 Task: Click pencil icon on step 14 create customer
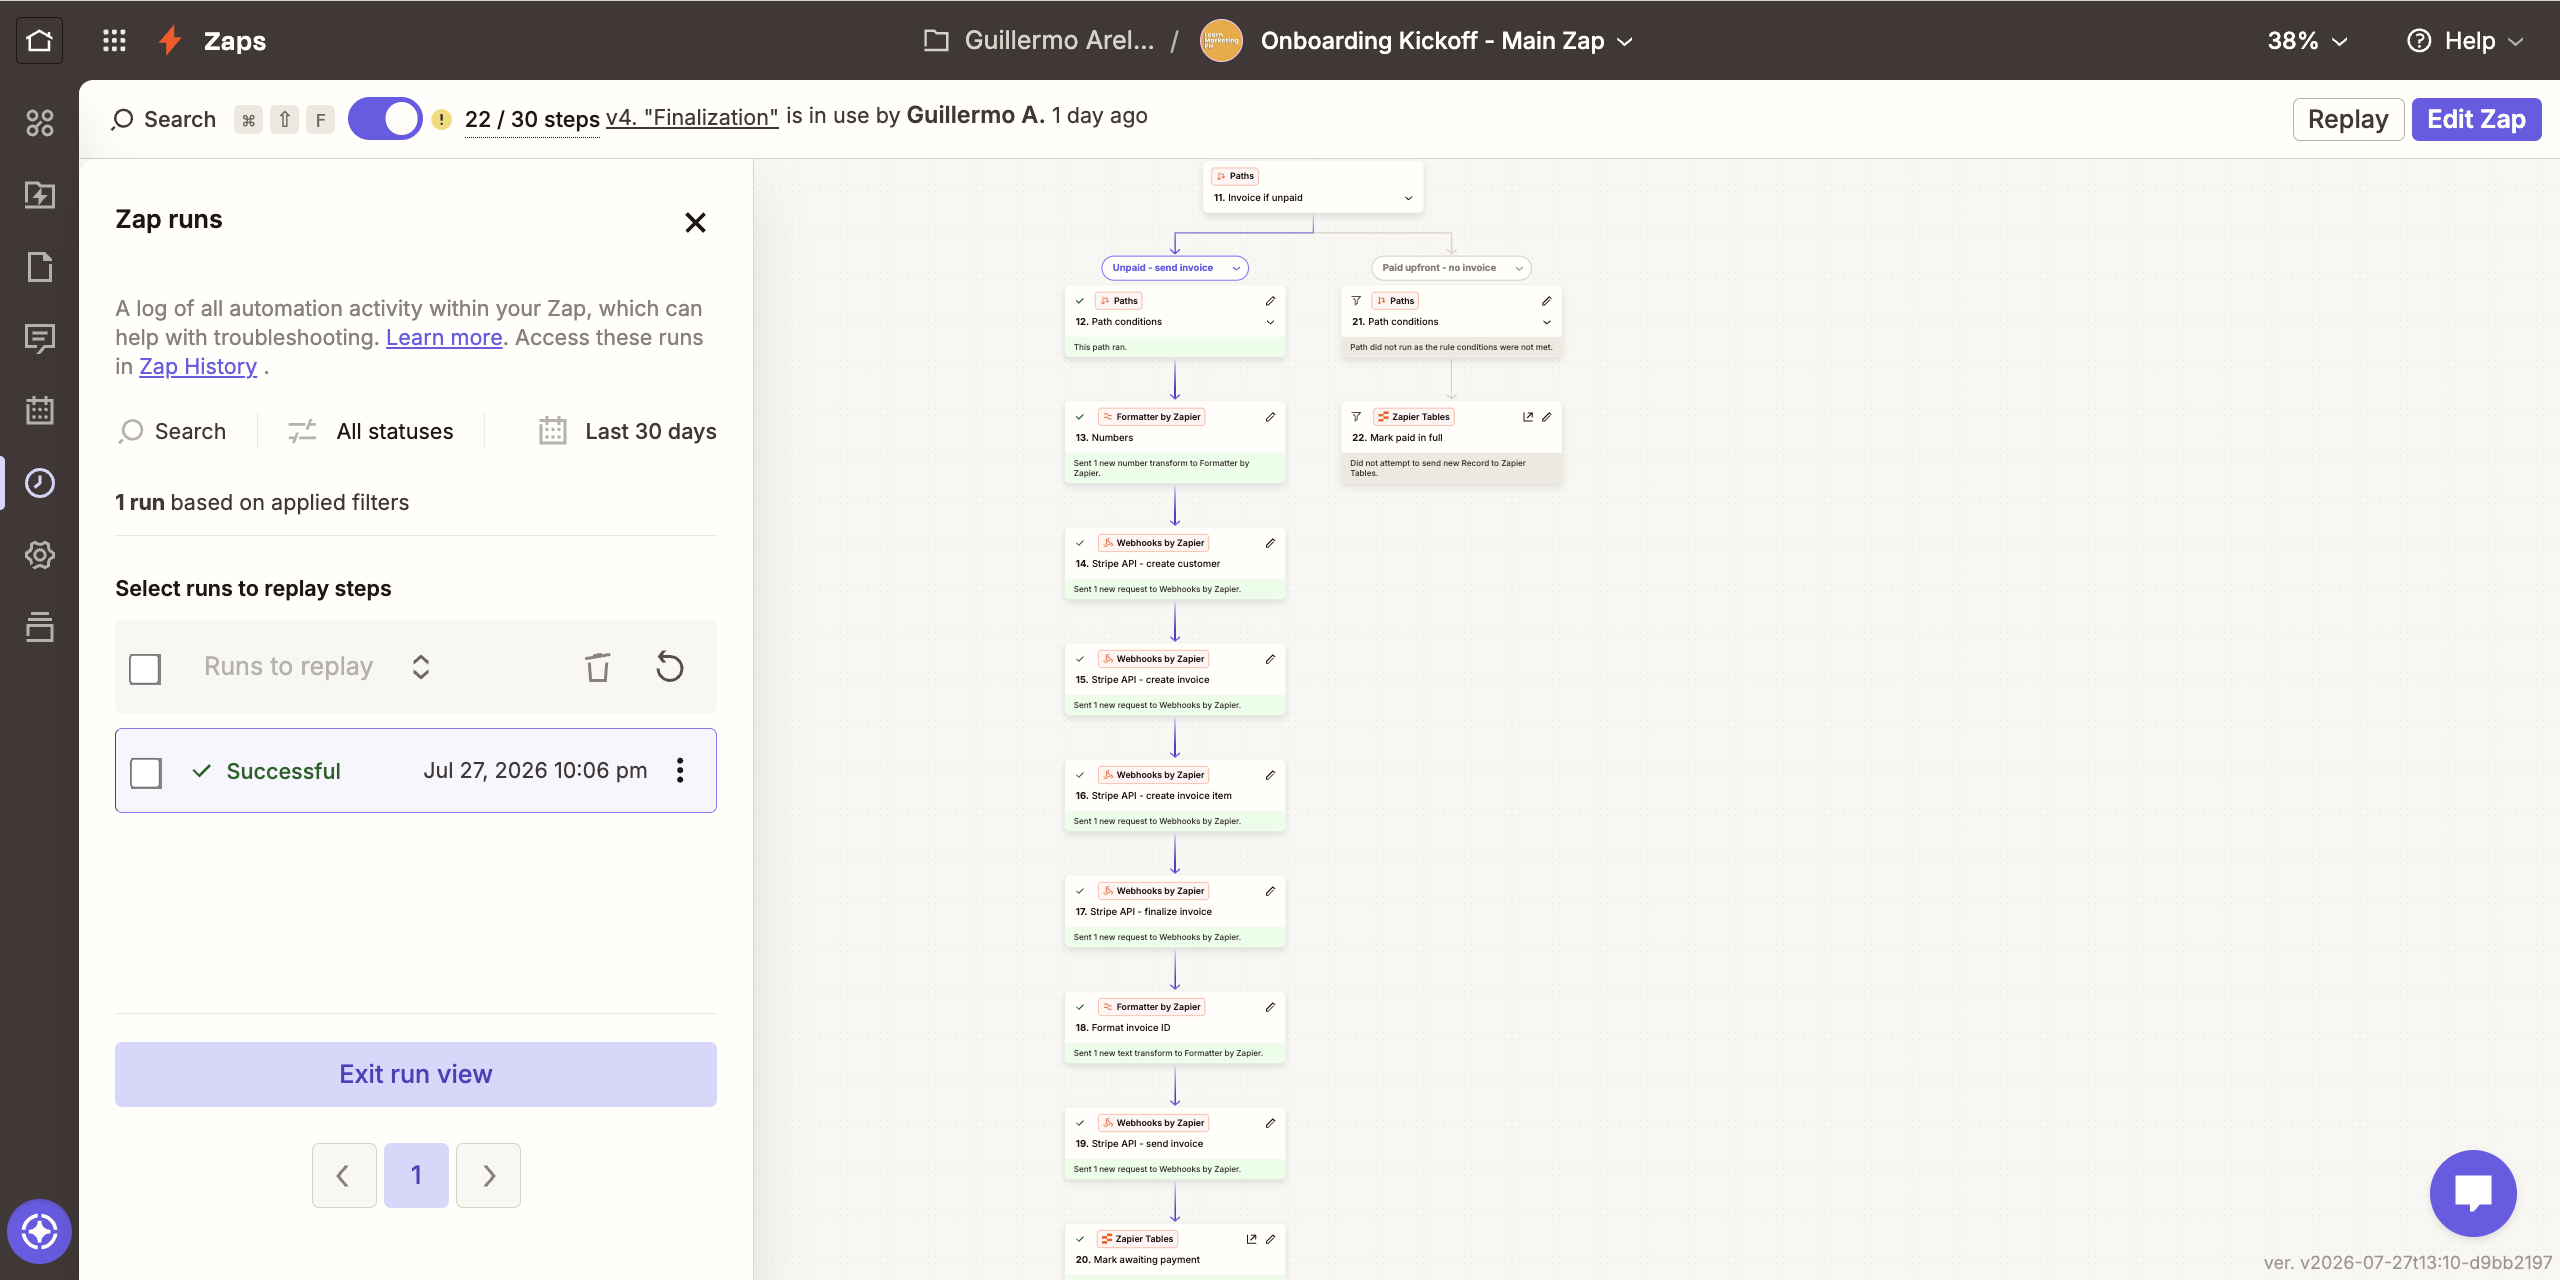(1270, 543)
